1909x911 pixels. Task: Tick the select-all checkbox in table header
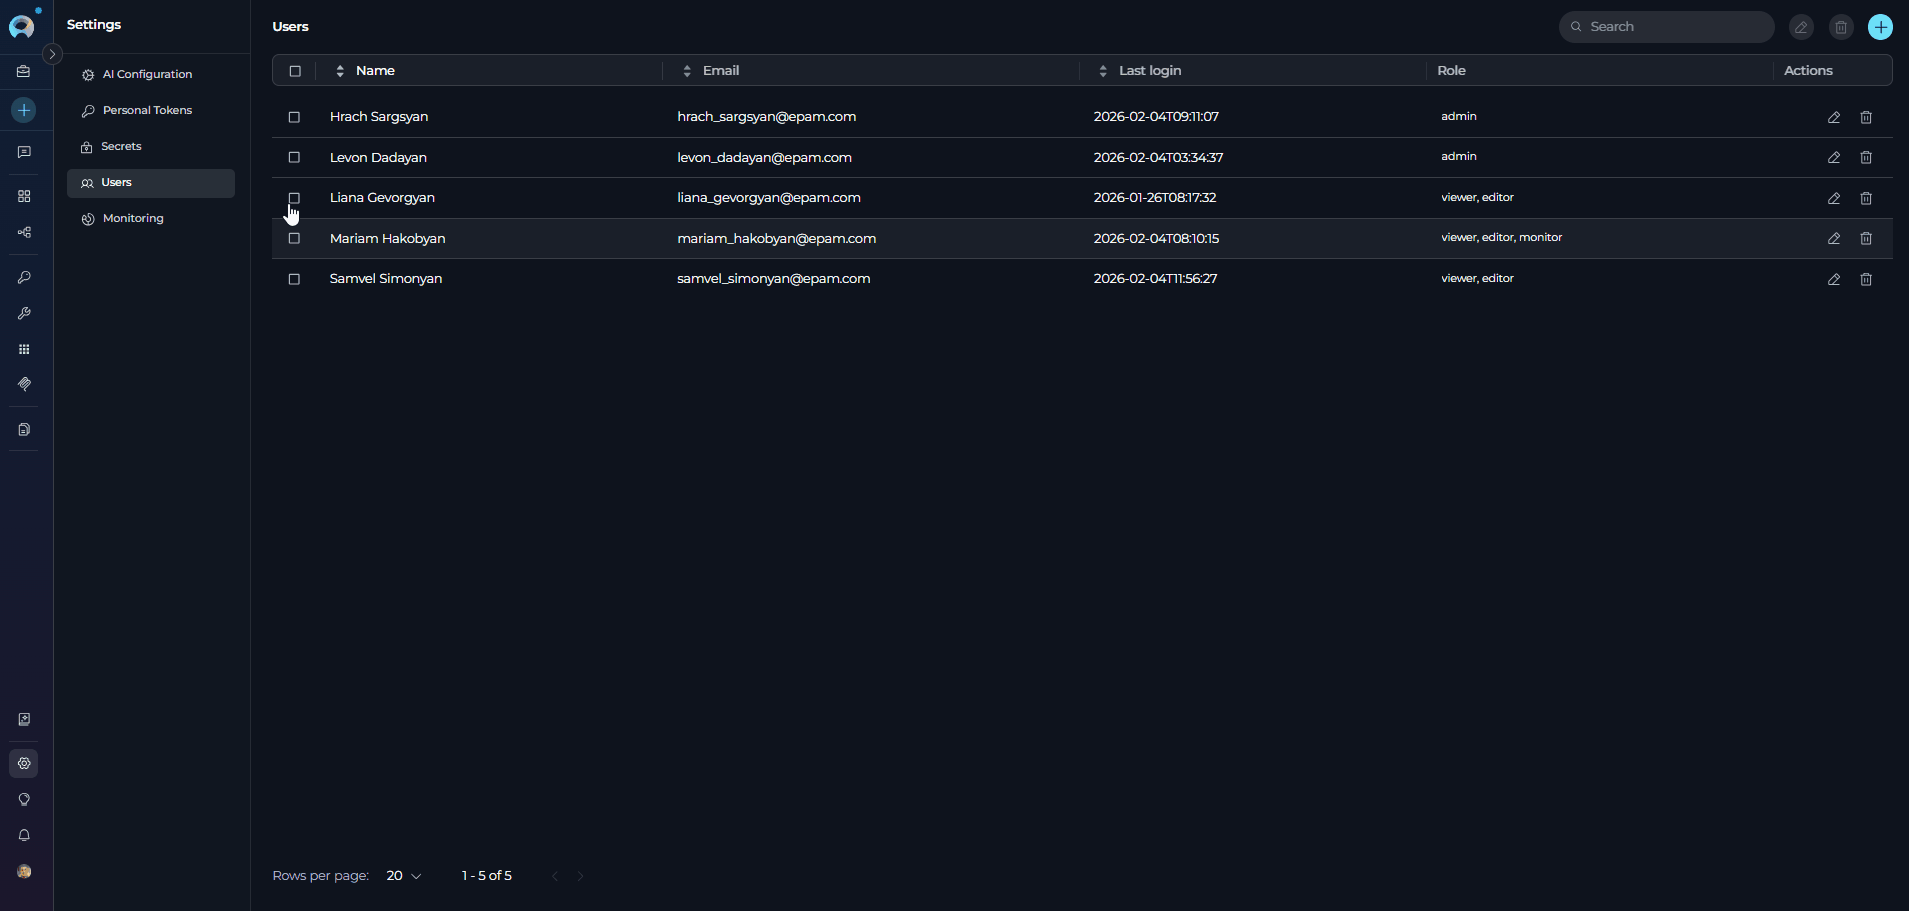tap(295, 71)
